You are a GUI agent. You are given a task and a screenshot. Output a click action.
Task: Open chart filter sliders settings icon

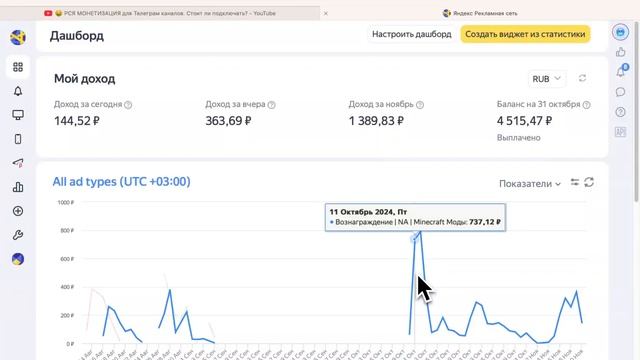575,182
